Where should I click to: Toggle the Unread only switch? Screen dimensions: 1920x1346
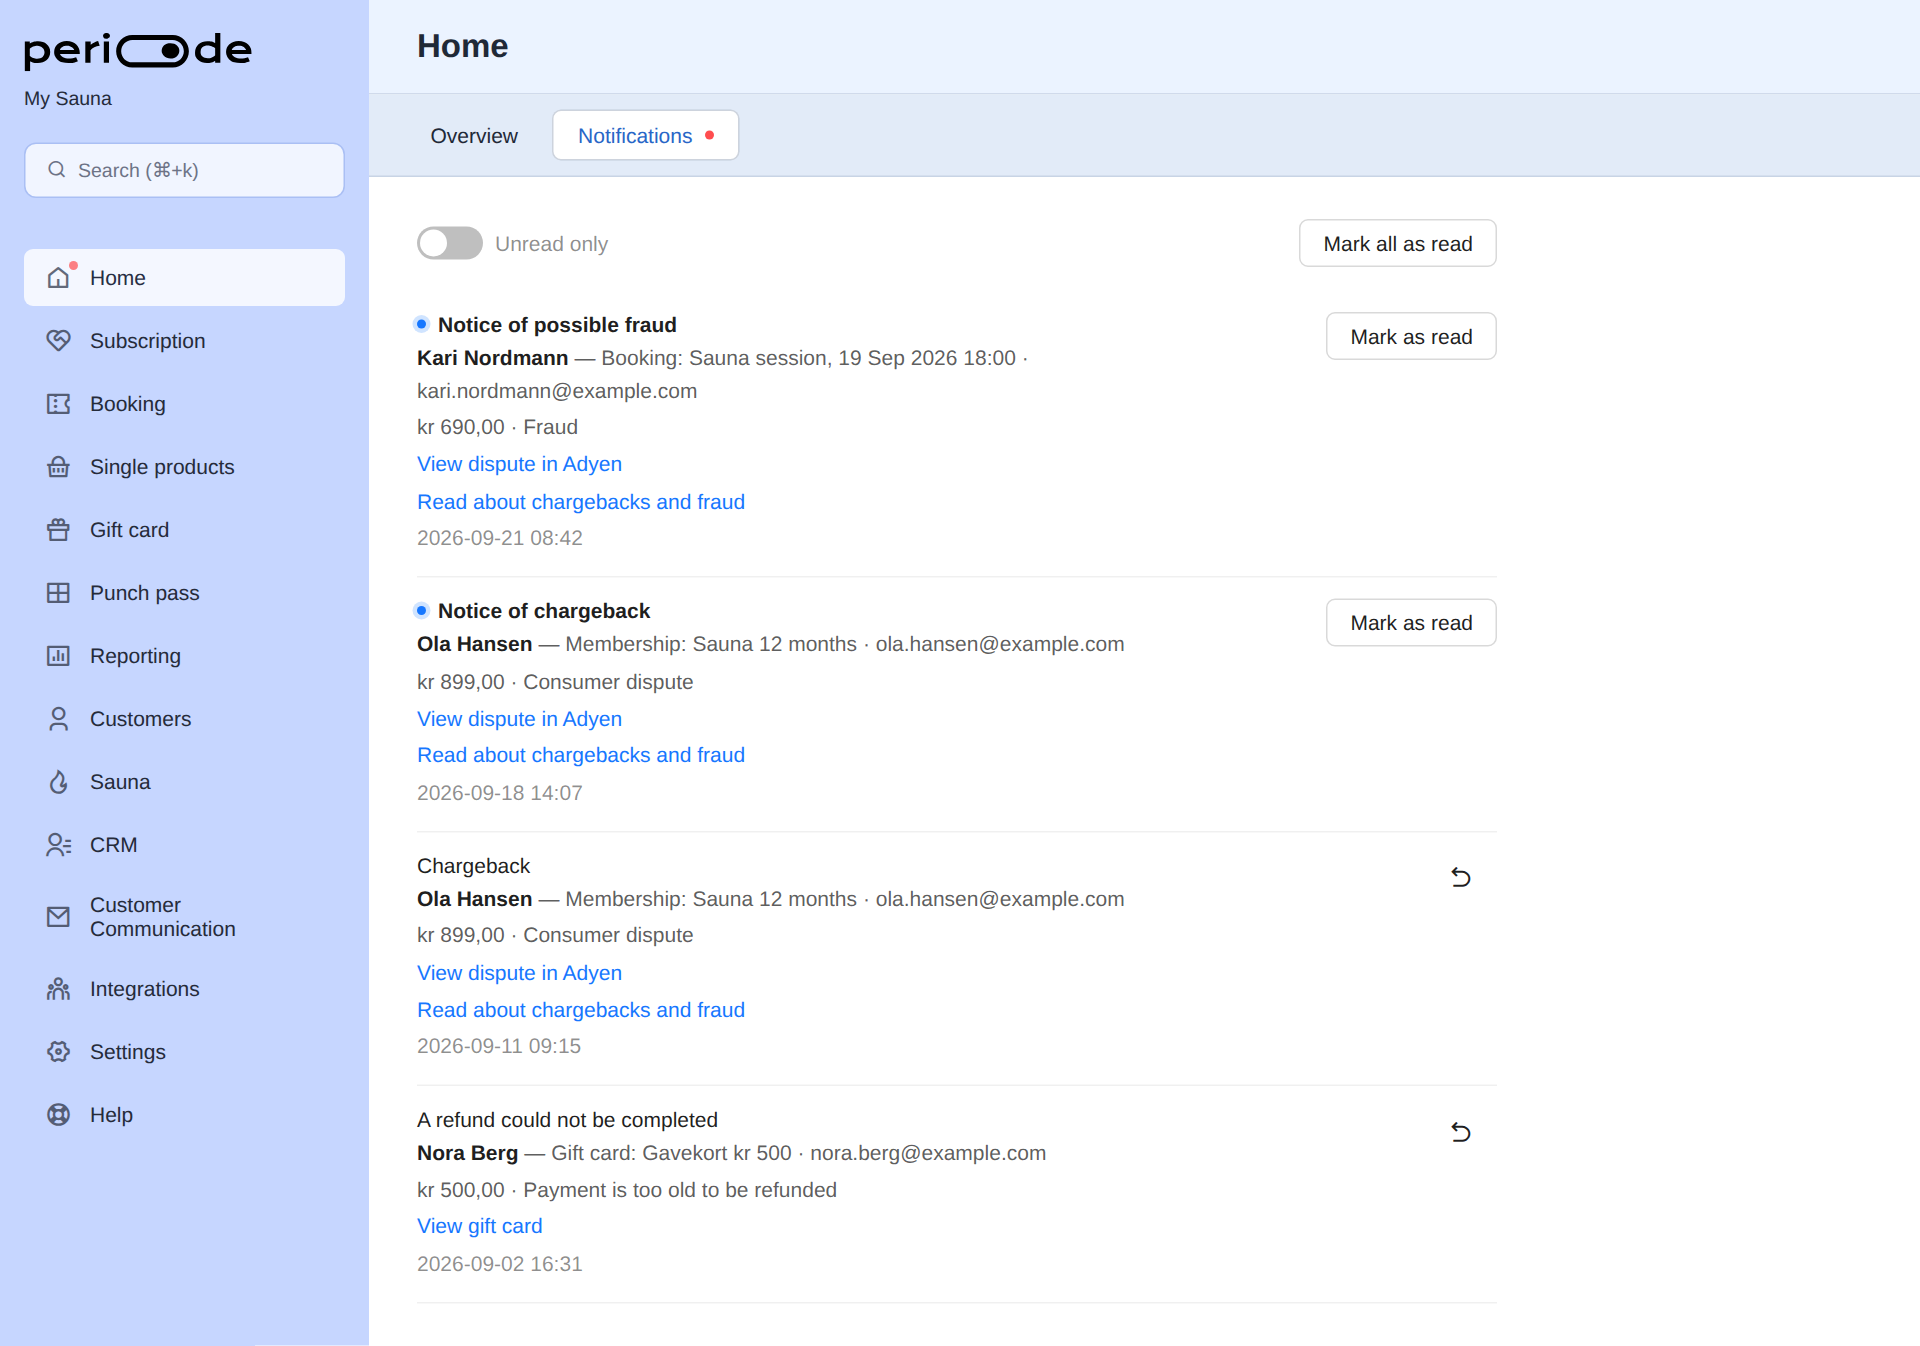click(450, 243)
